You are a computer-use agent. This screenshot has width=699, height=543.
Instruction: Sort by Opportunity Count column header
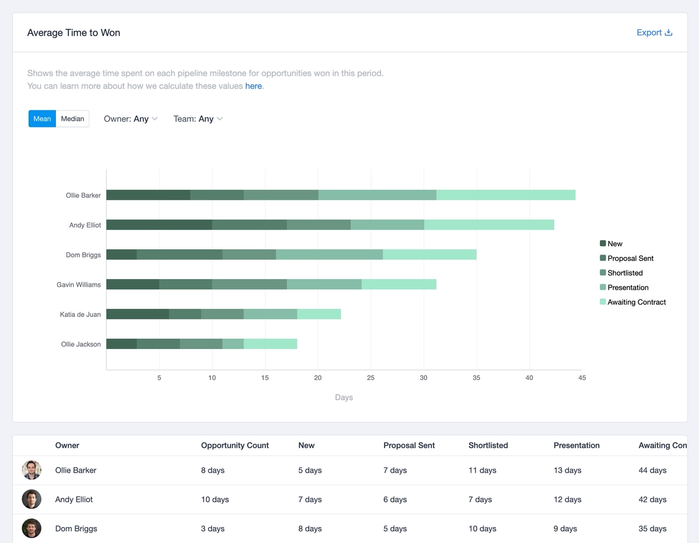tap(234, 445)
